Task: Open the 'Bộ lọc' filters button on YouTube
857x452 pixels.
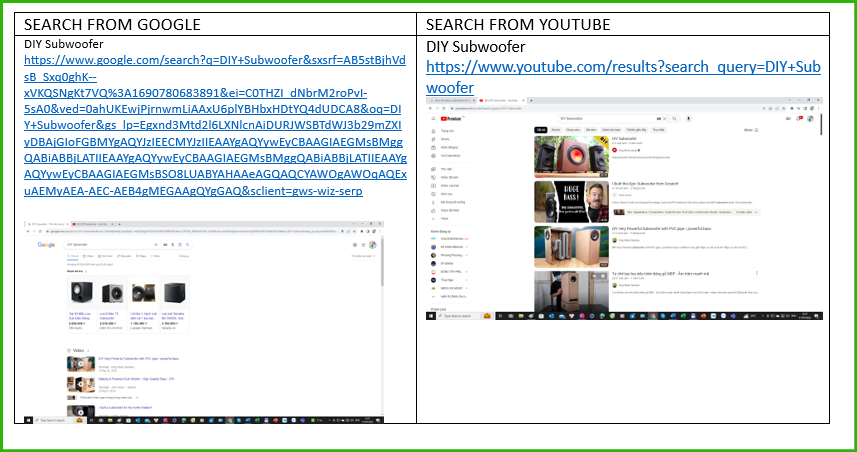Action: (751, 130)
